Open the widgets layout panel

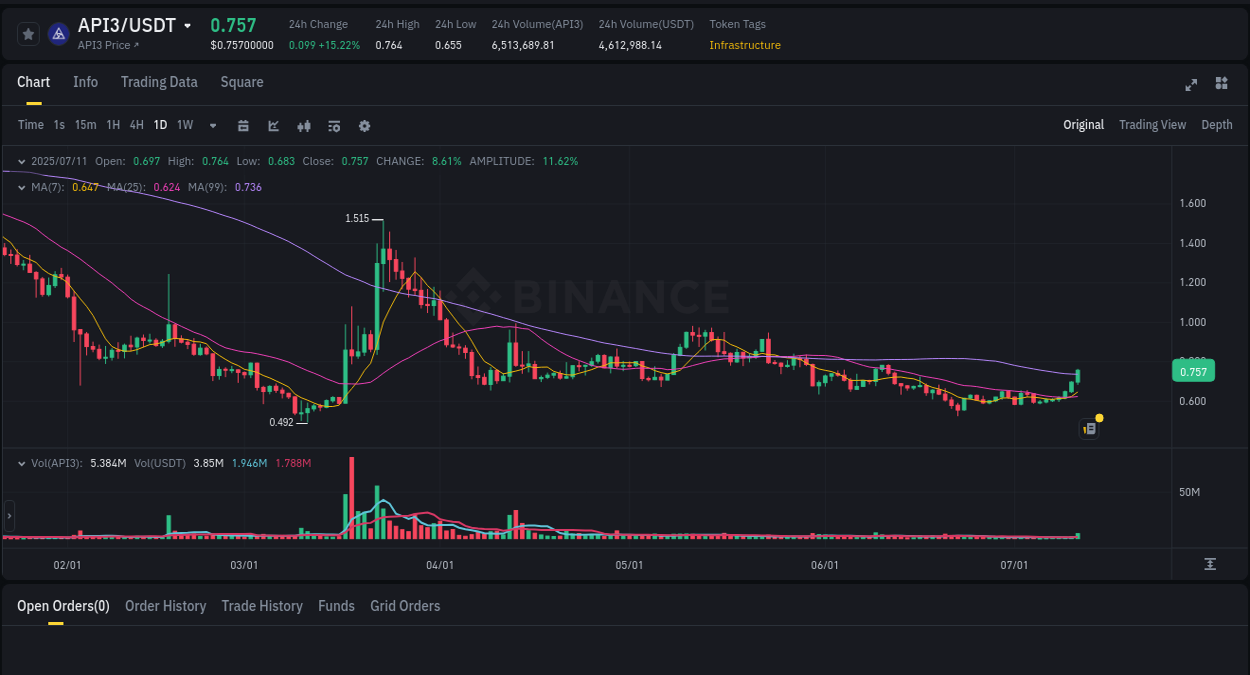click(x=1221, y=84)
